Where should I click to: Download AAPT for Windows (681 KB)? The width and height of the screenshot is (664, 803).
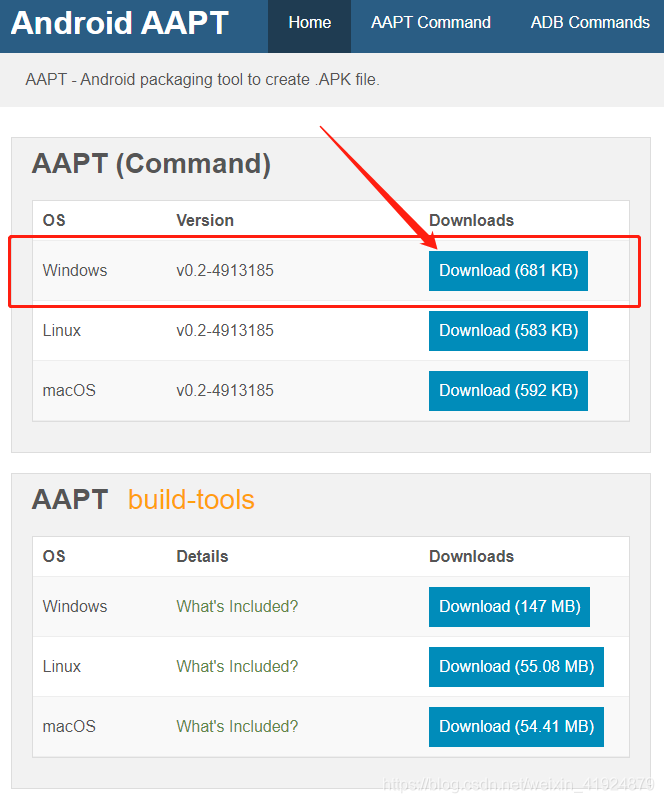coord(508,270)
